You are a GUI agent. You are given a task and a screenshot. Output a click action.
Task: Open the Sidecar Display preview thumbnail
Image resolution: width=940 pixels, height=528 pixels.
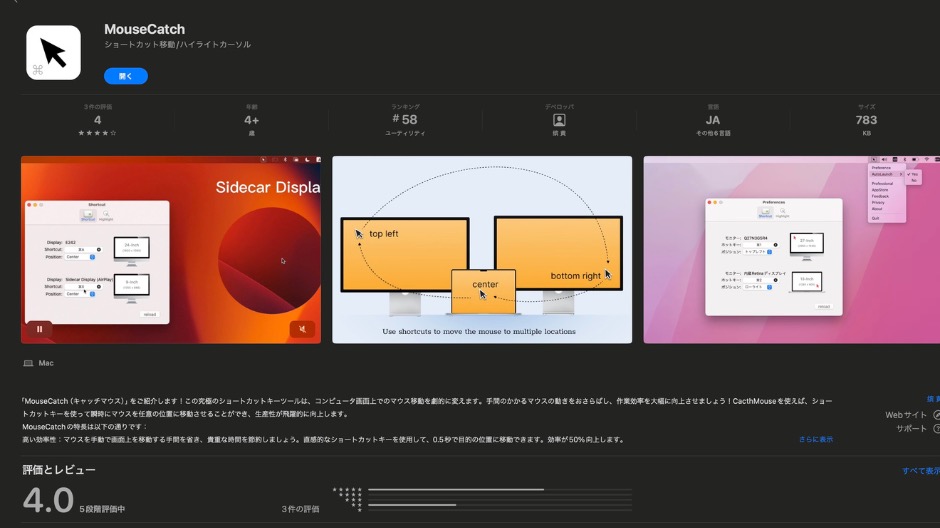point(171,250)
